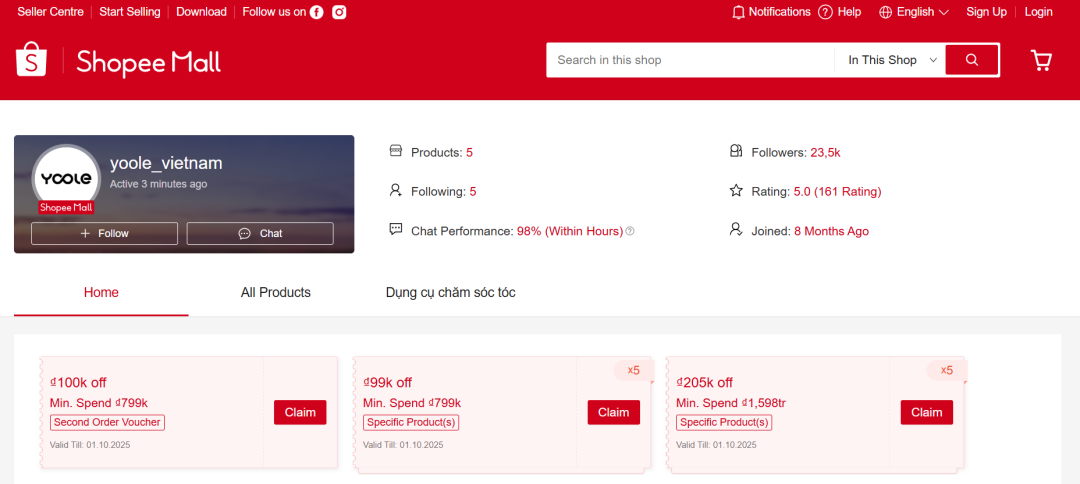This screenshot has width=1080, height=484.
Task: Click the Sign Up link
Action: pos(986,12)
